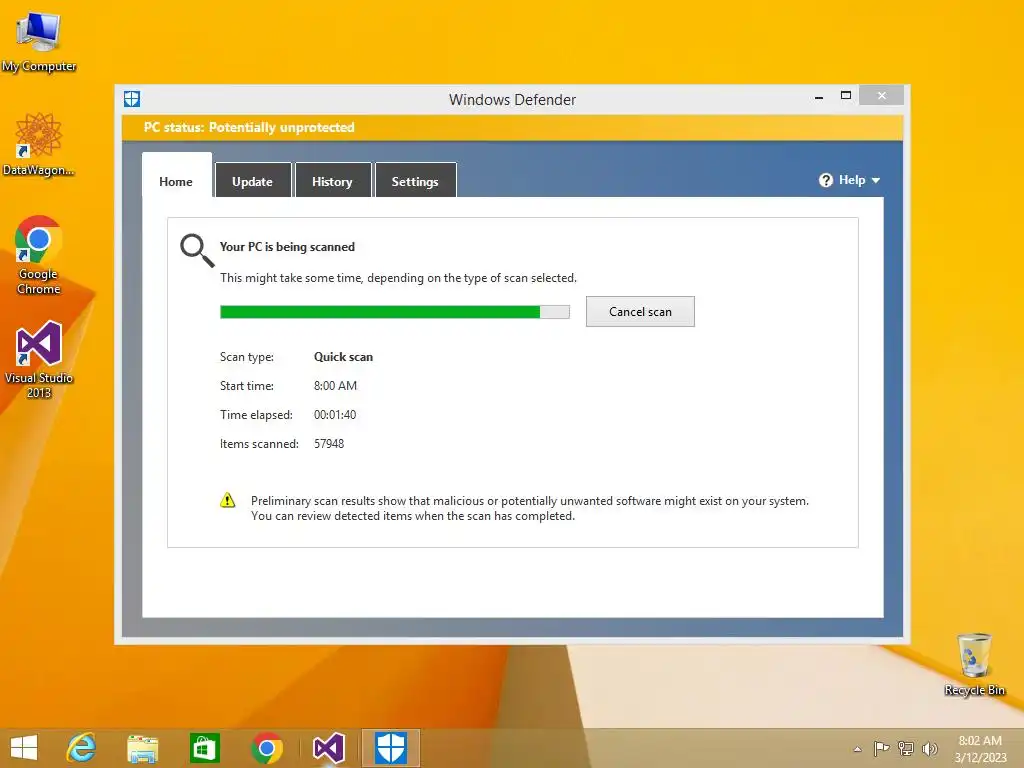The width and height of the screenshot is (1024, 768).
Task: Expand the Help dropdown arrow
Action: pyautogui.click(x=876, y=180)
